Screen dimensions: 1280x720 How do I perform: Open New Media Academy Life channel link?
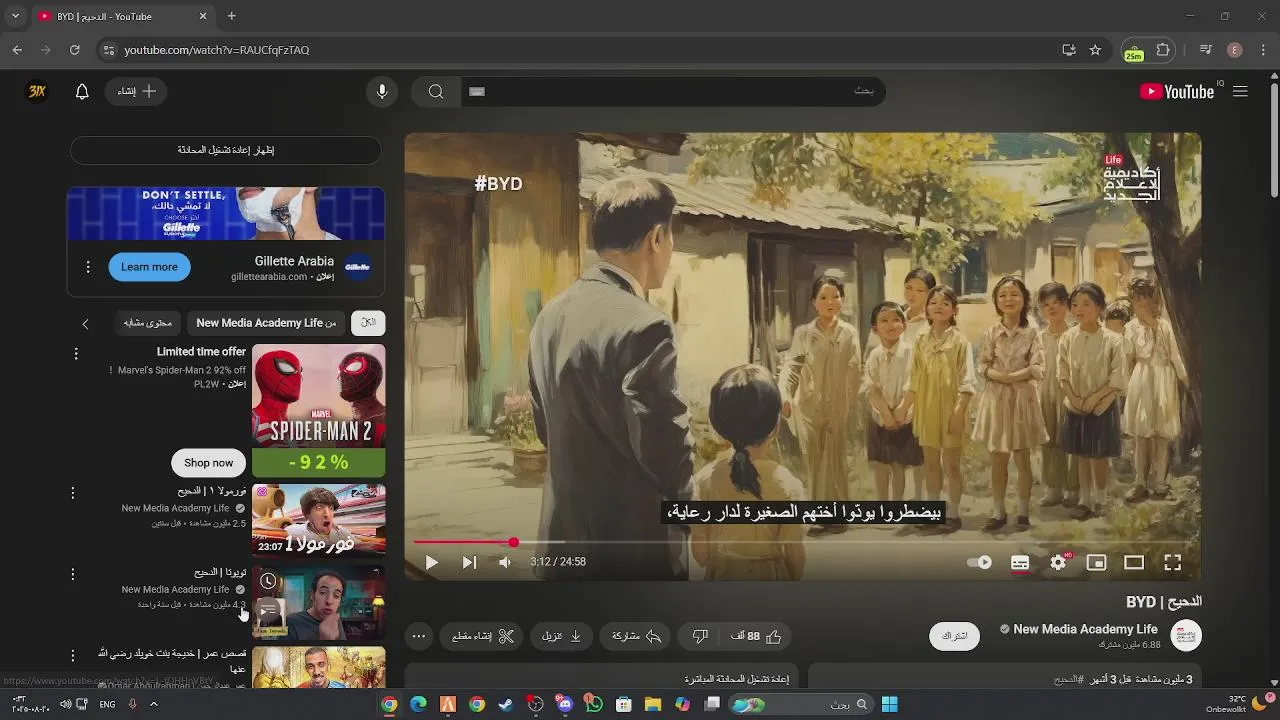(1085, 629)
